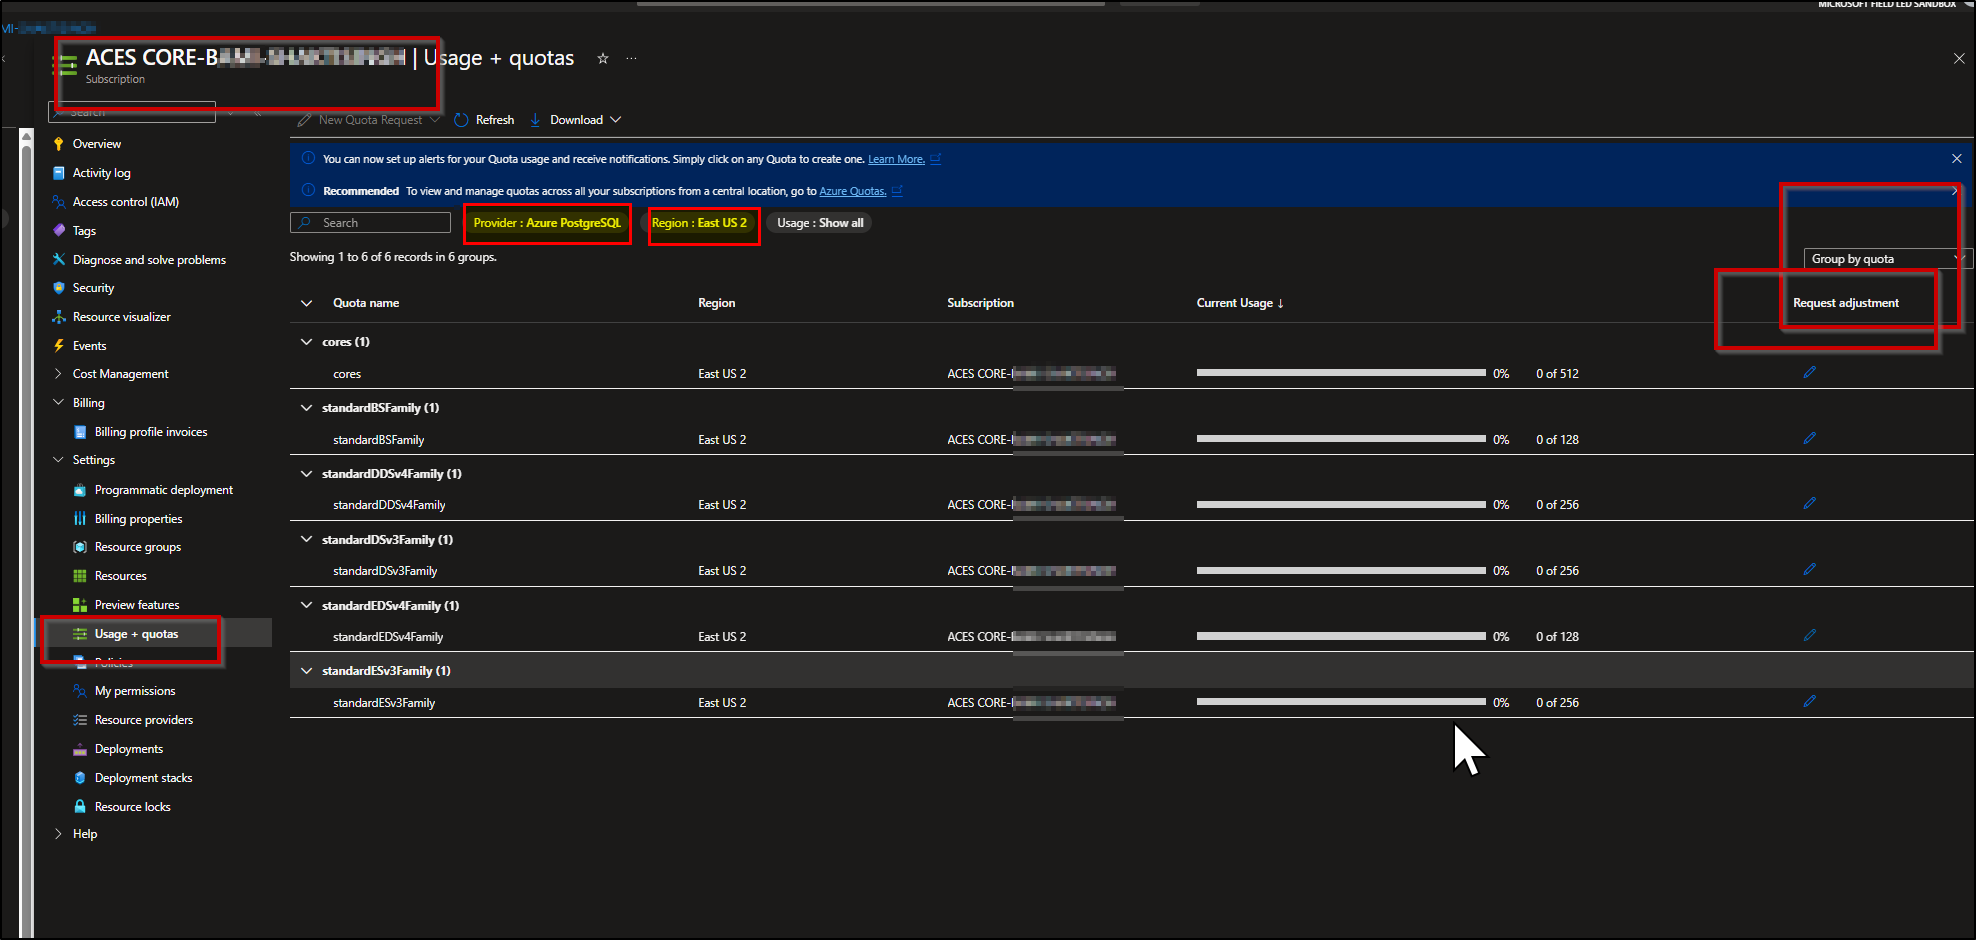Open the Azure Quotas link

pyautogui.click(x=853, y=191)
